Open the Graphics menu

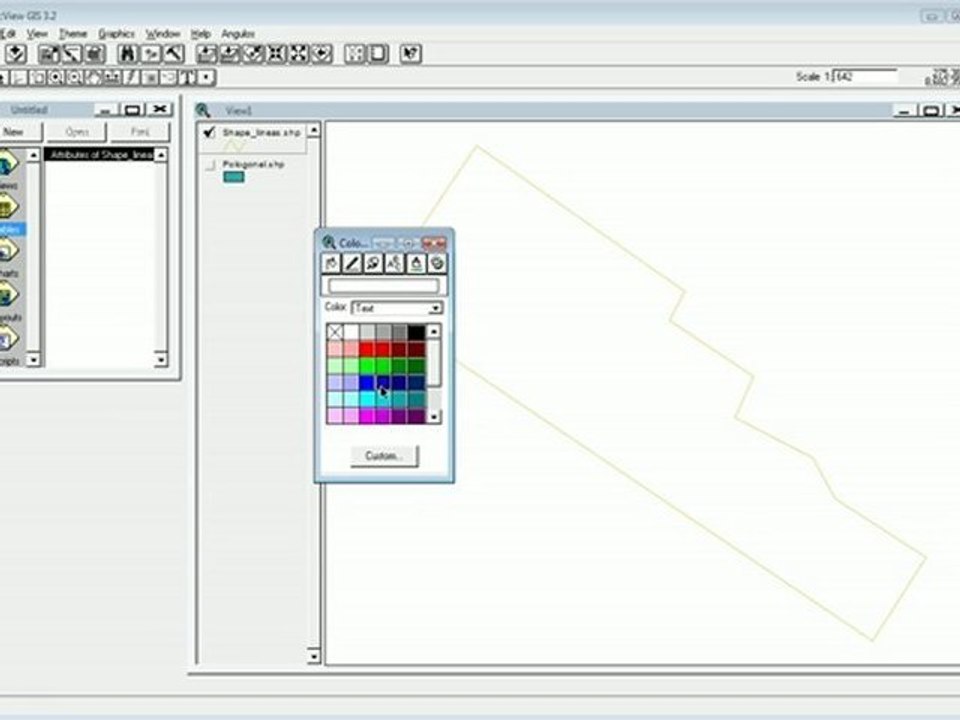[116, 34]
